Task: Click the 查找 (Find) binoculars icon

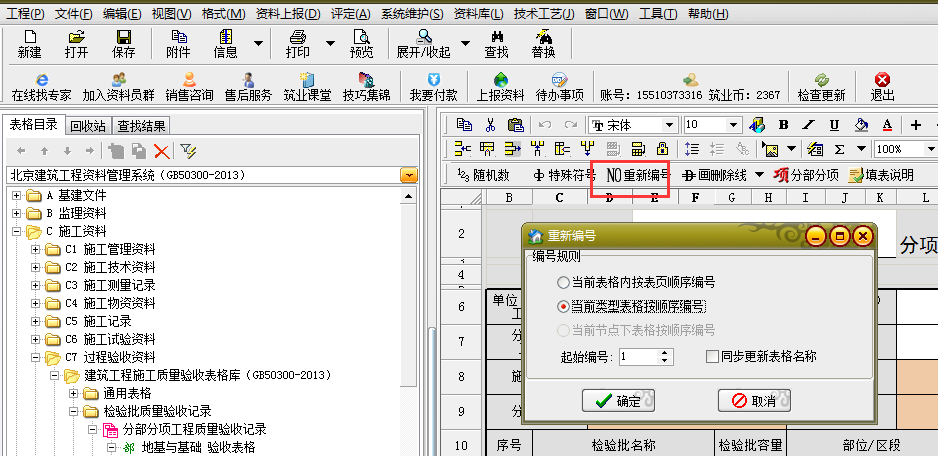Action: click(496, 43)
